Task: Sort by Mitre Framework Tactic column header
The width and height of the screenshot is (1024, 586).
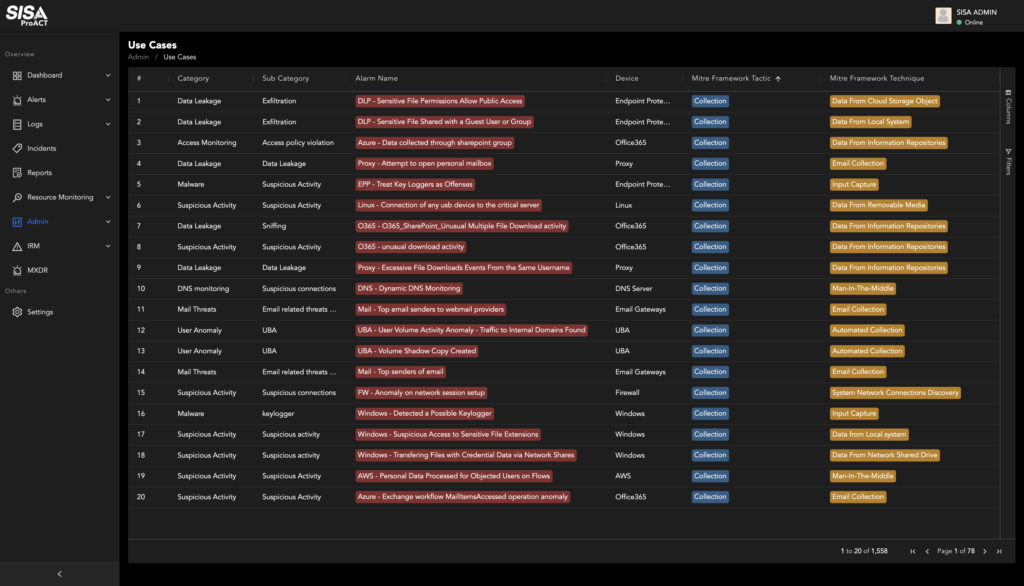Action: click(x=731, y=78)
